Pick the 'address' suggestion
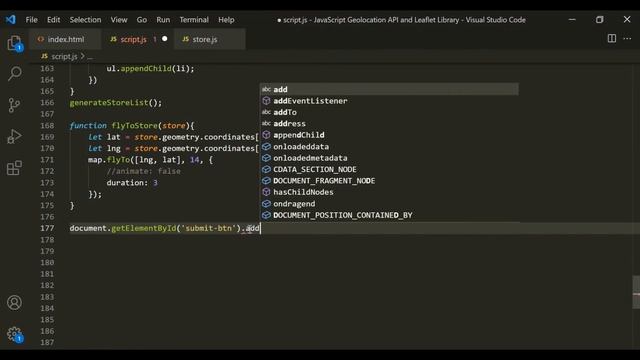 click(389, 124)
